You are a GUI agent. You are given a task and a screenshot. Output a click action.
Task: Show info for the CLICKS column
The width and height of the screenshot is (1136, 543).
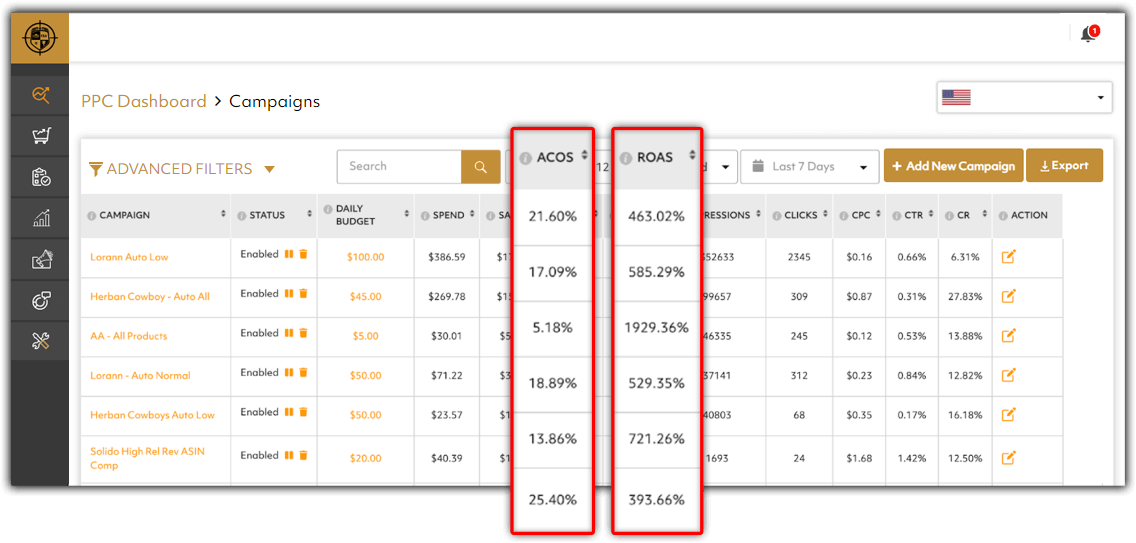pos(777,216)
